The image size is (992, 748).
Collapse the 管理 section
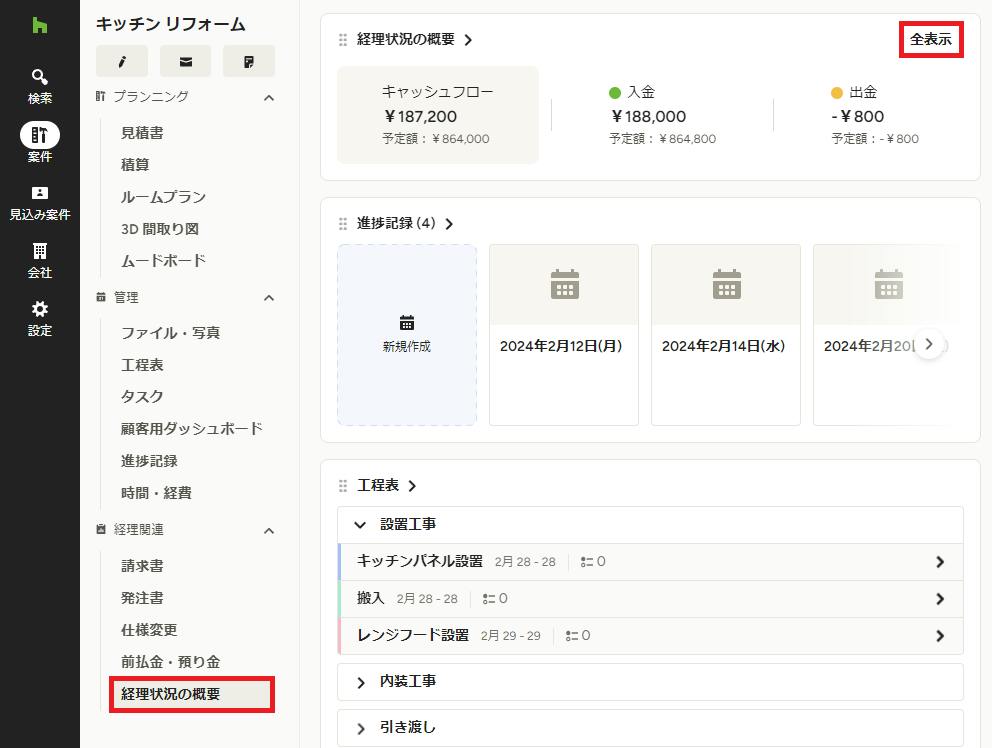269,298
